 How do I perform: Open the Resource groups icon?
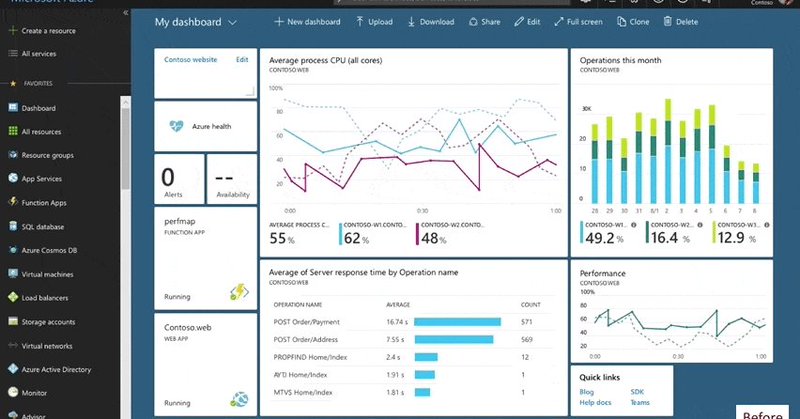click(x=13, y=155)
